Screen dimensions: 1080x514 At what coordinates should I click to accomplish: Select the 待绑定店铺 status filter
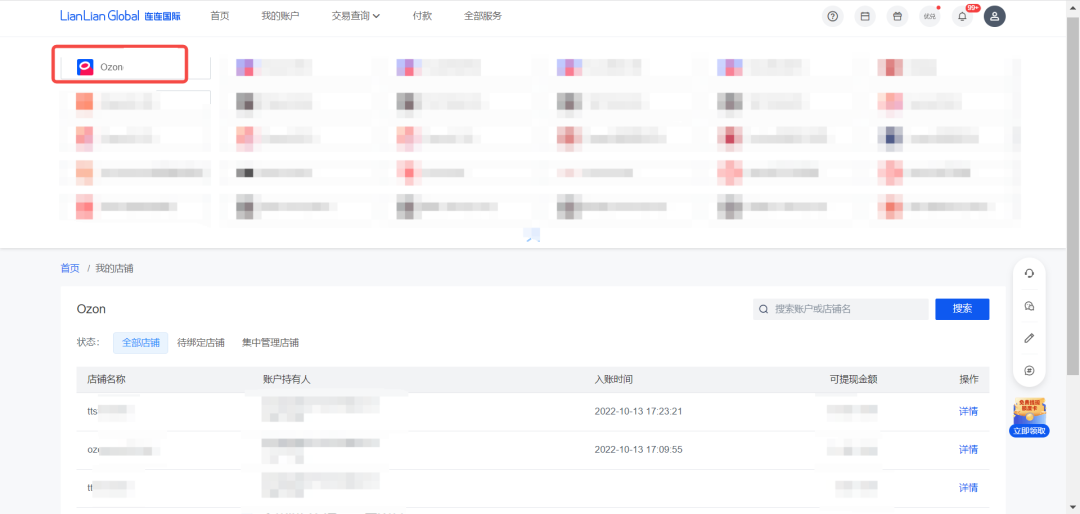[200, 342]
